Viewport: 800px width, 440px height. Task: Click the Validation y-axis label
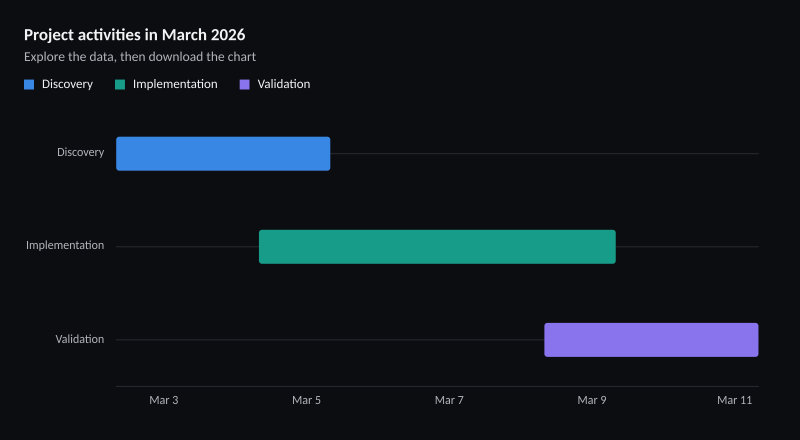coord(80,339)
